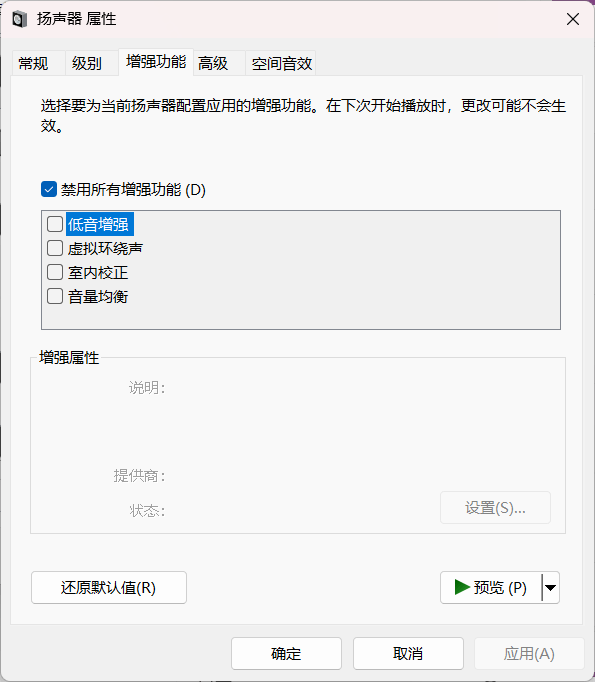The height and width of the screenshot is (682, 595).
Task: Close the 扬声器 属性 dialog
Action: tap(573, 19)
